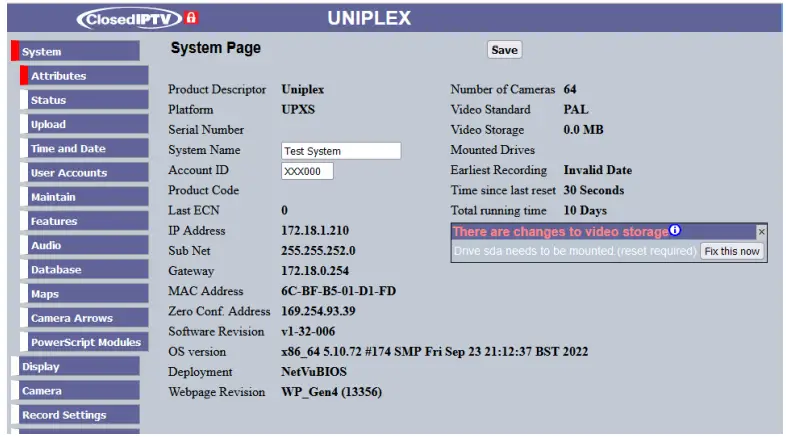Open the Maps page
Viewport: 786px width, 437px height.
[x=84, y=294]
